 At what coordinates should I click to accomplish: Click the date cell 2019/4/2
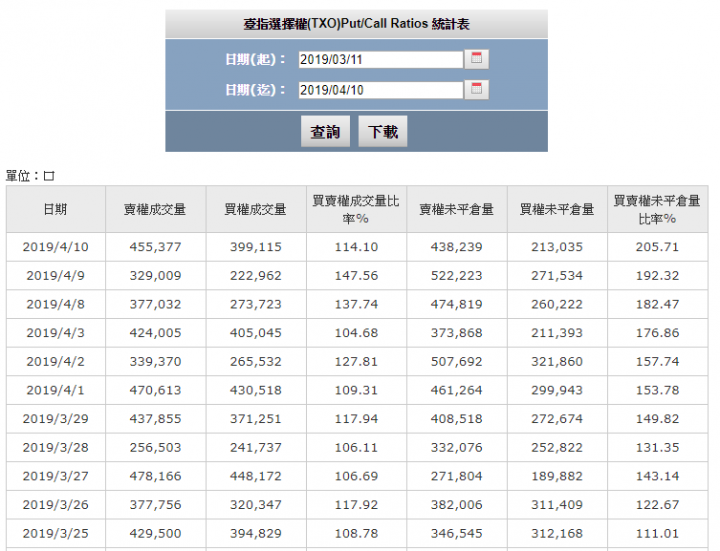[x=56, y=362]
